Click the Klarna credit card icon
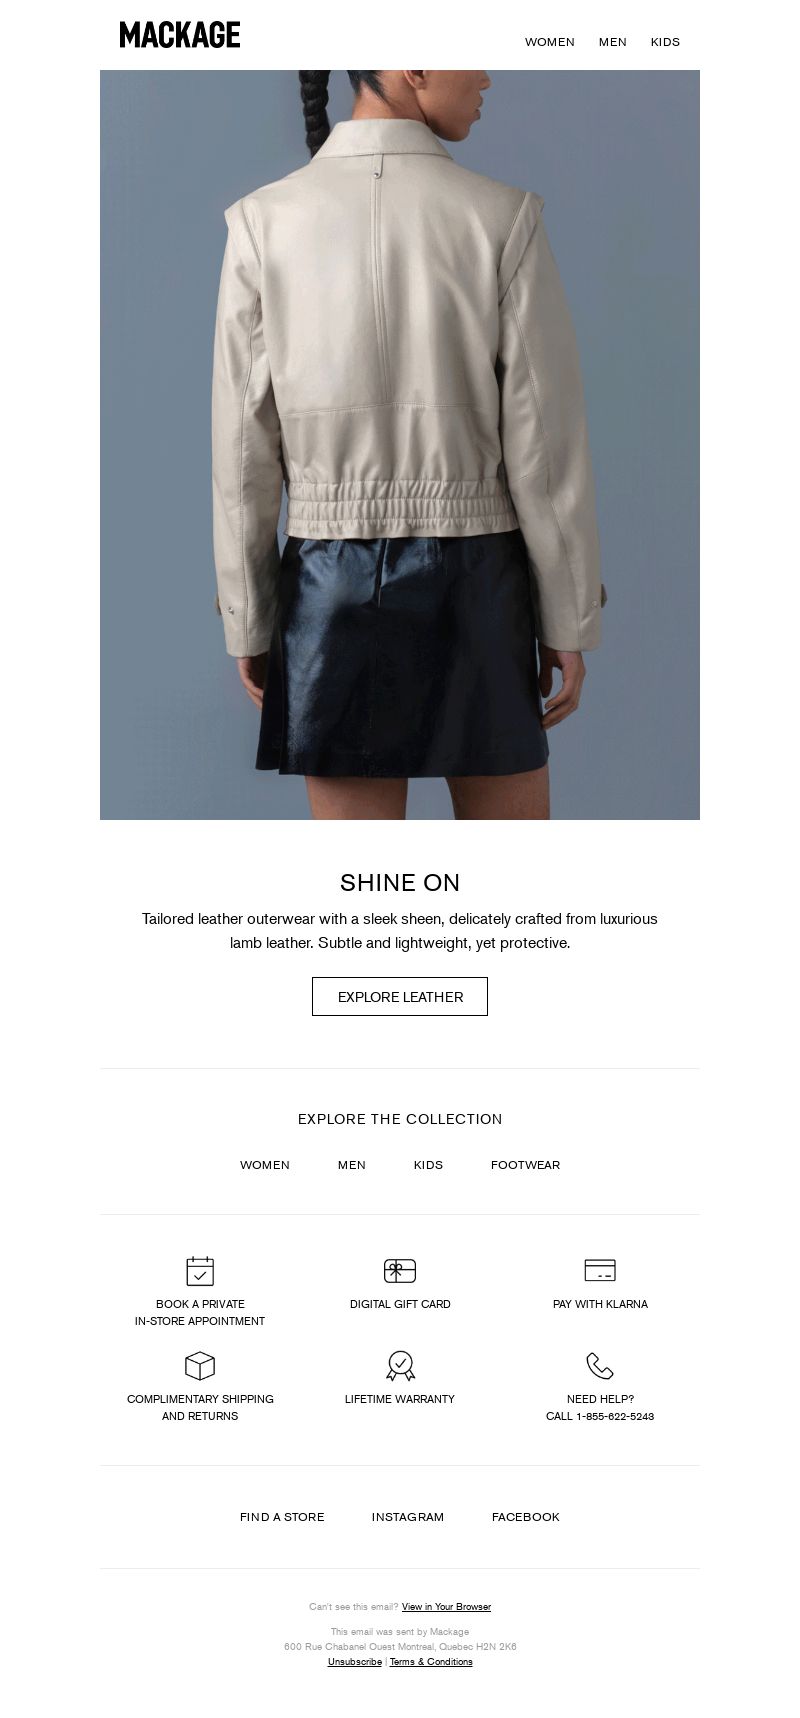Viewport: 800px width, 1718px height. (x=600, y=1271)
